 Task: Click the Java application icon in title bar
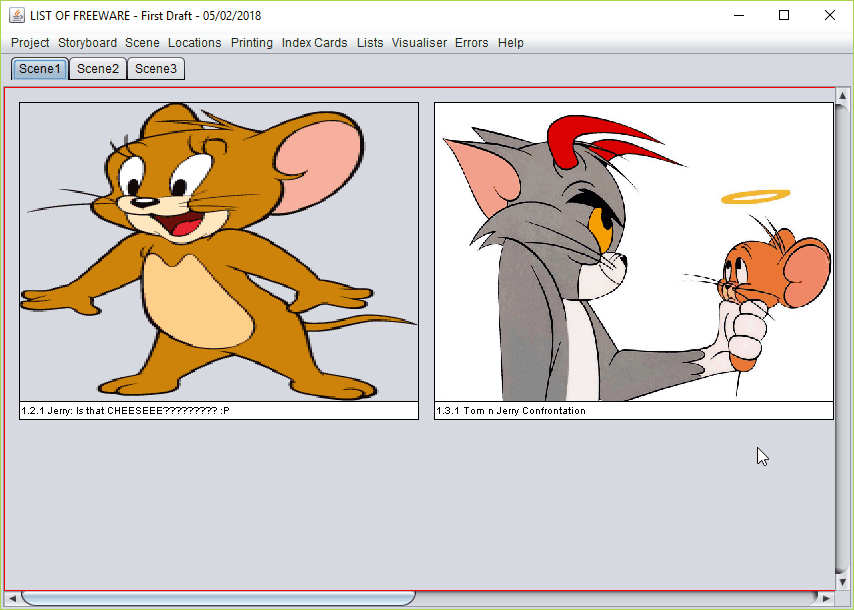click(x=17, y=15)
